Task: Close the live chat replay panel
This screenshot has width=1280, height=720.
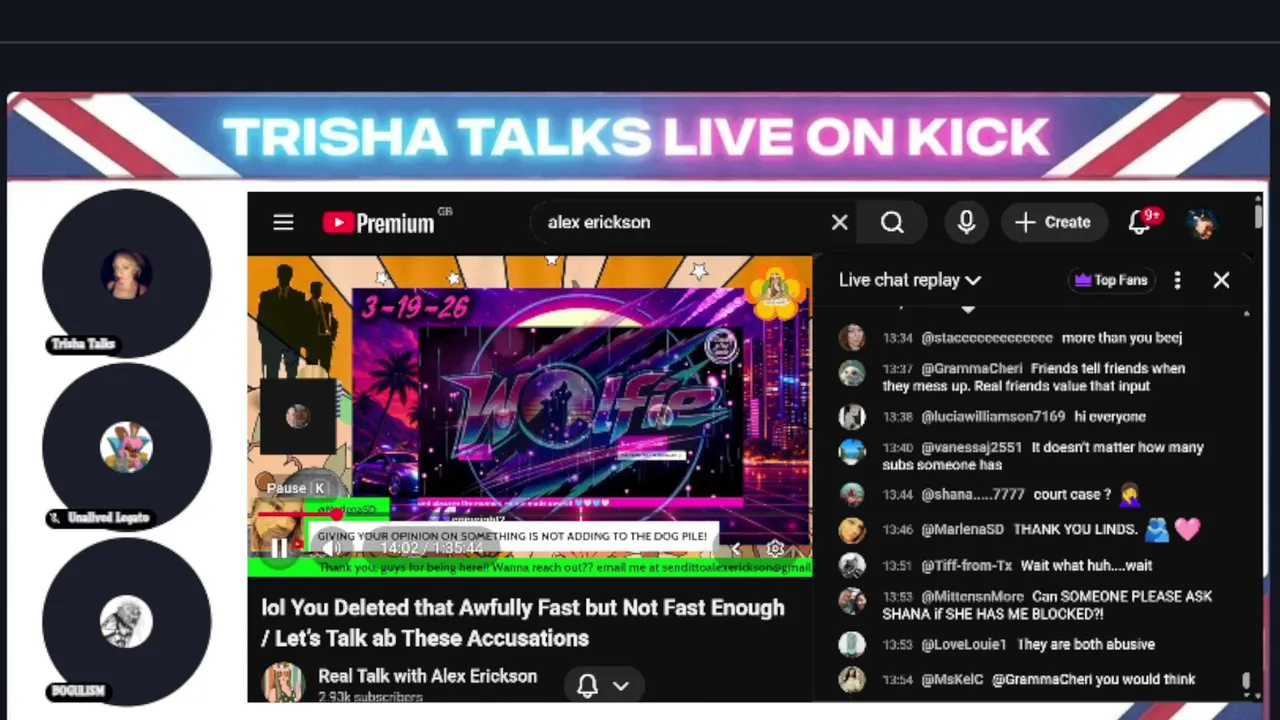Action: click(1221, 280)
